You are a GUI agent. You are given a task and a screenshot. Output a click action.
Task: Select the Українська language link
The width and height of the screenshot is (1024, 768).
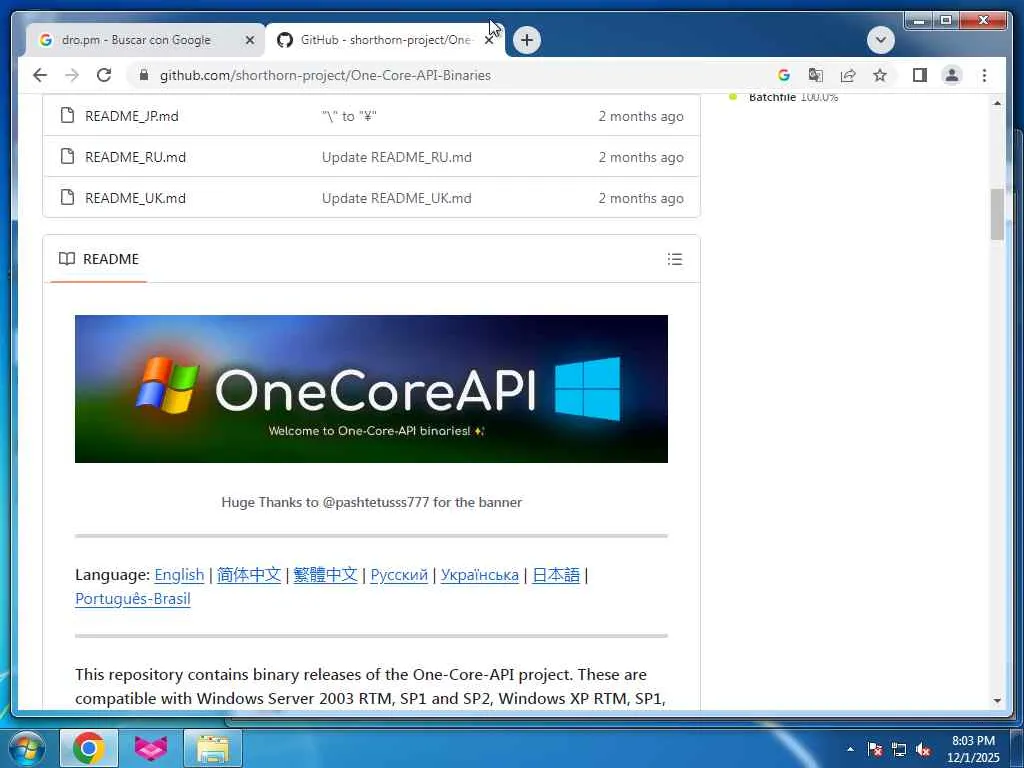click(x=479, y=575)
